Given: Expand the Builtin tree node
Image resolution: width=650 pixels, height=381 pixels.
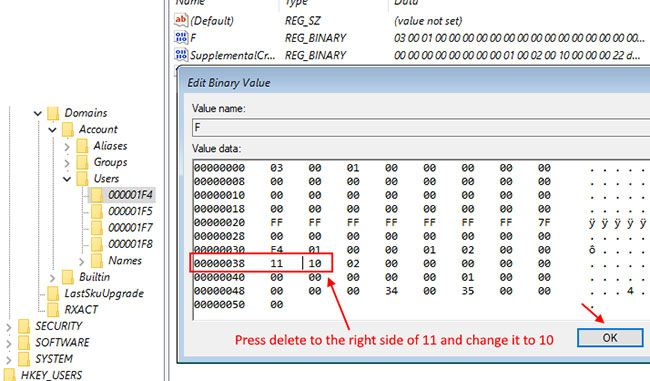Looking at the screenshot, I should [52, 277].
